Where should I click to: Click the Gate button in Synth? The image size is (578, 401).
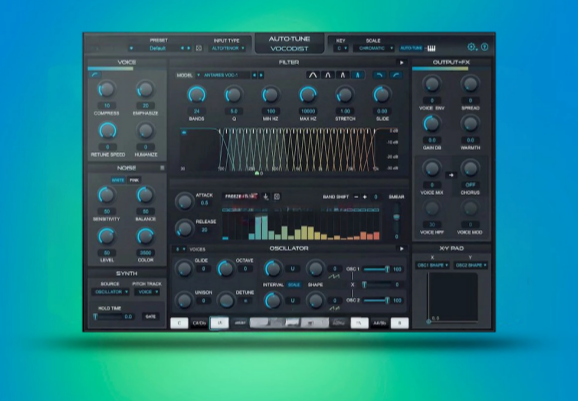[150, 317]
